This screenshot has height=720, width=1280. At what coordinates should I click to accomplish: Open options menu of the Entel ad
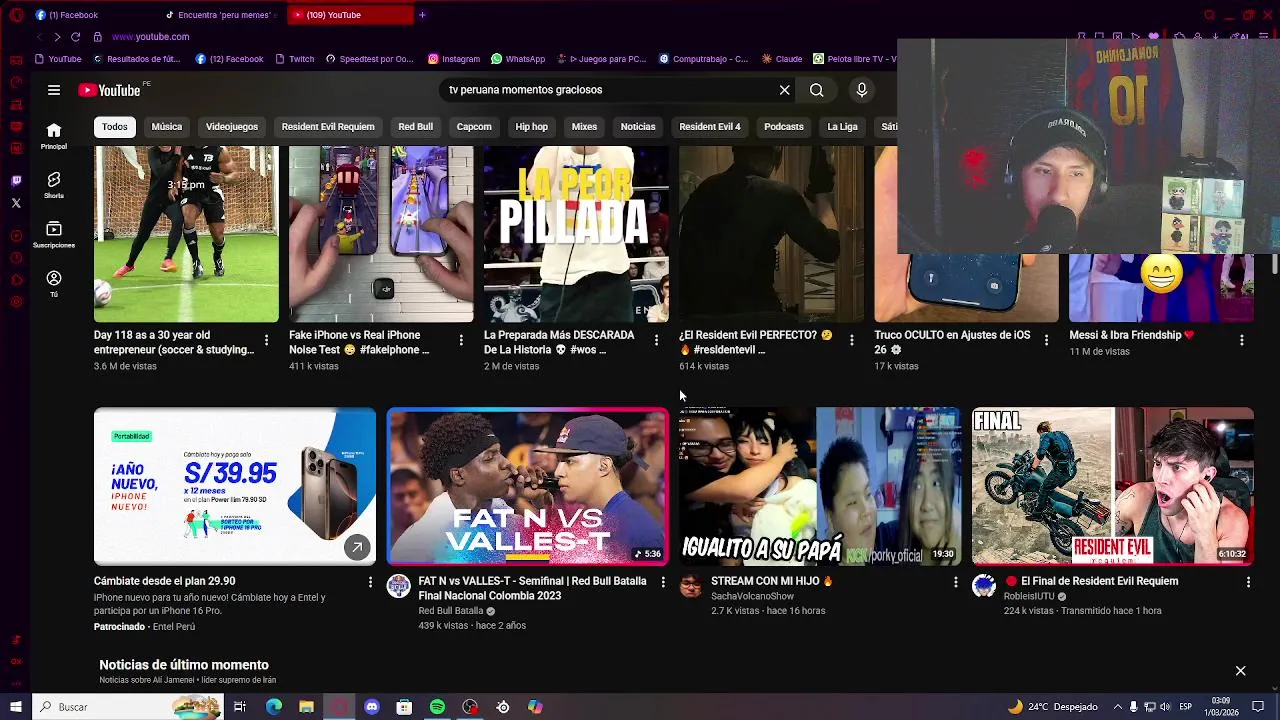pyautogui.click(x=370, y=582)
